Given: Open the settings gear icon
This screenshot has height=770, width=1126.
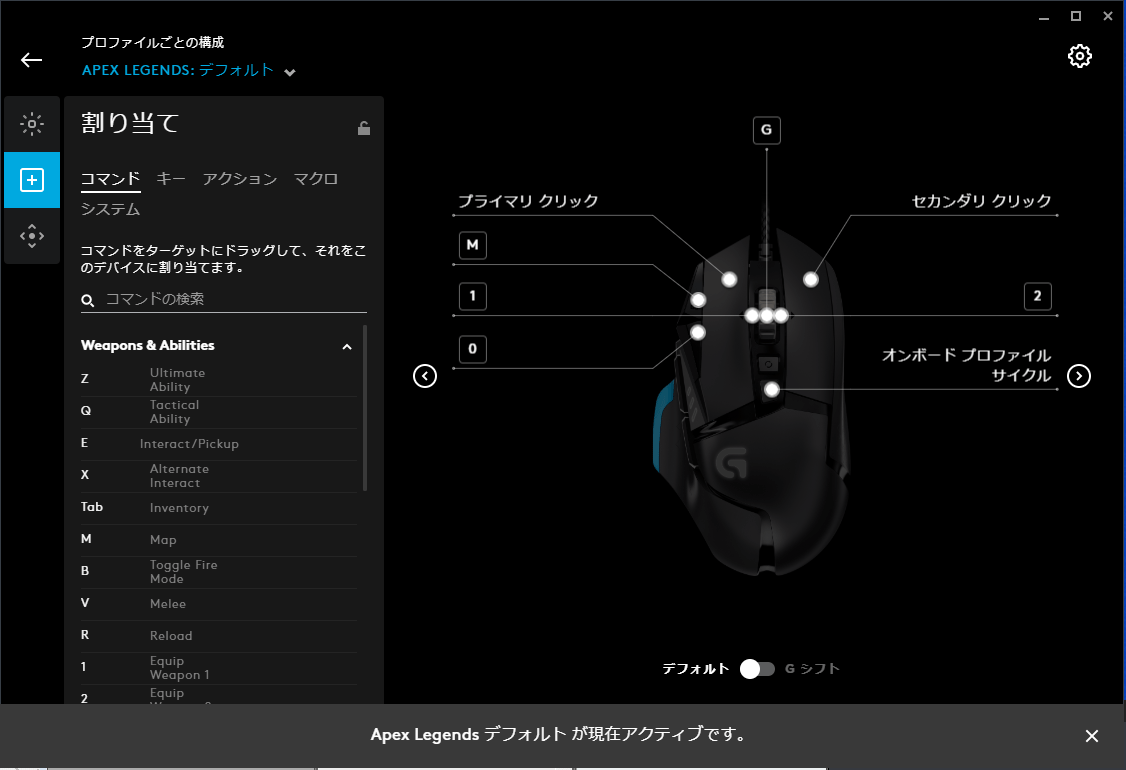Looking at the screenshot, I should point(1079,56).
